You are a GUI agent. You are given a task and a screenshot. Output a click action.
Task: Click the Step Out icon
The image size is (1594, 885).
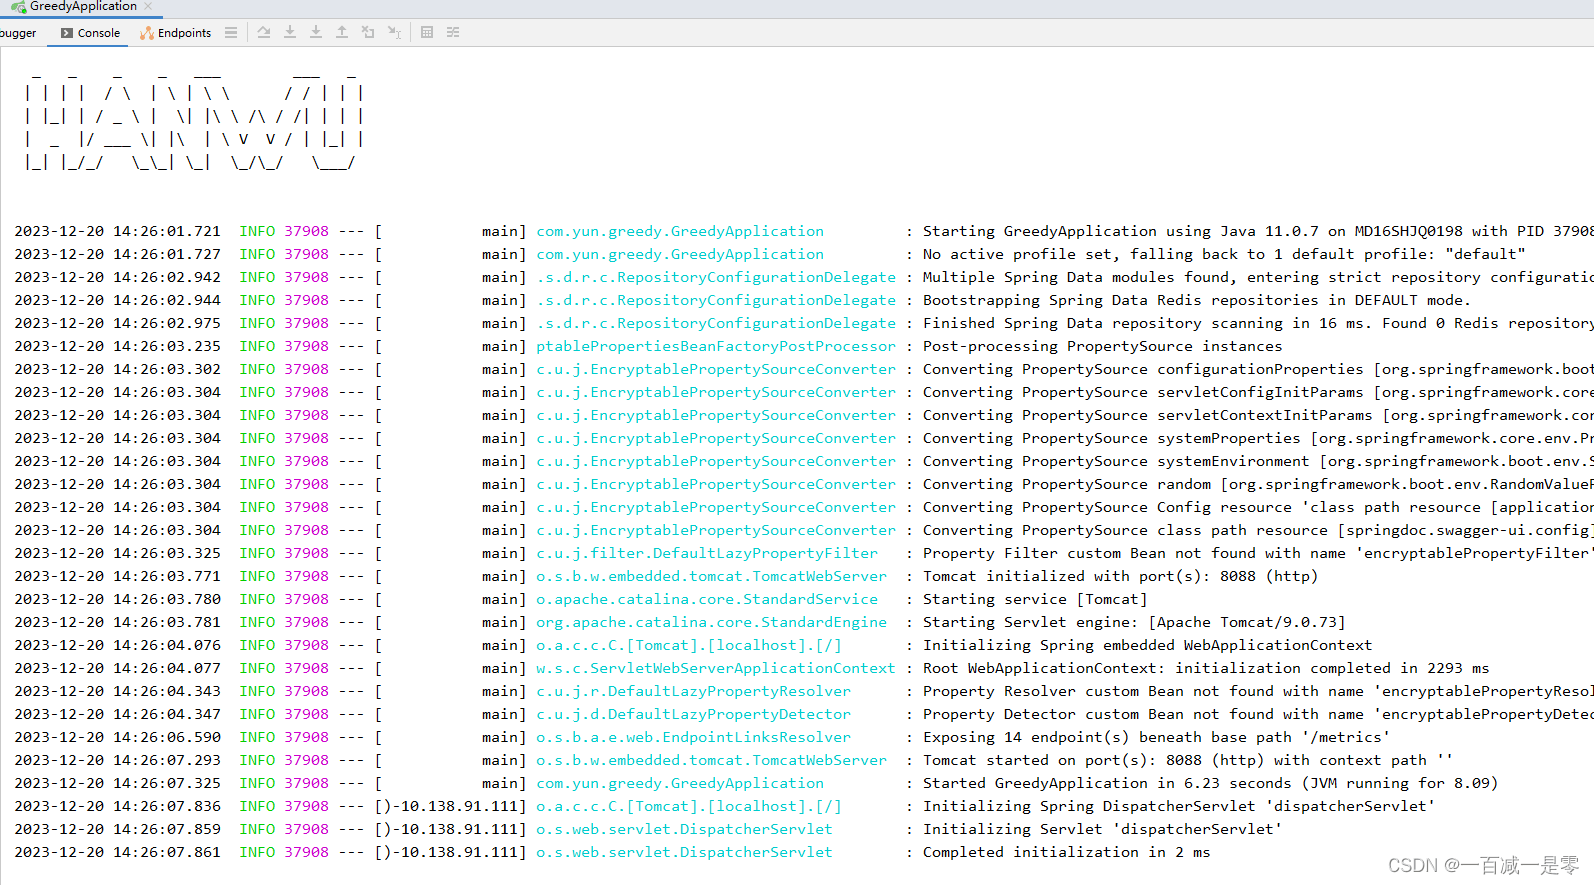click(x=342, y=33)
